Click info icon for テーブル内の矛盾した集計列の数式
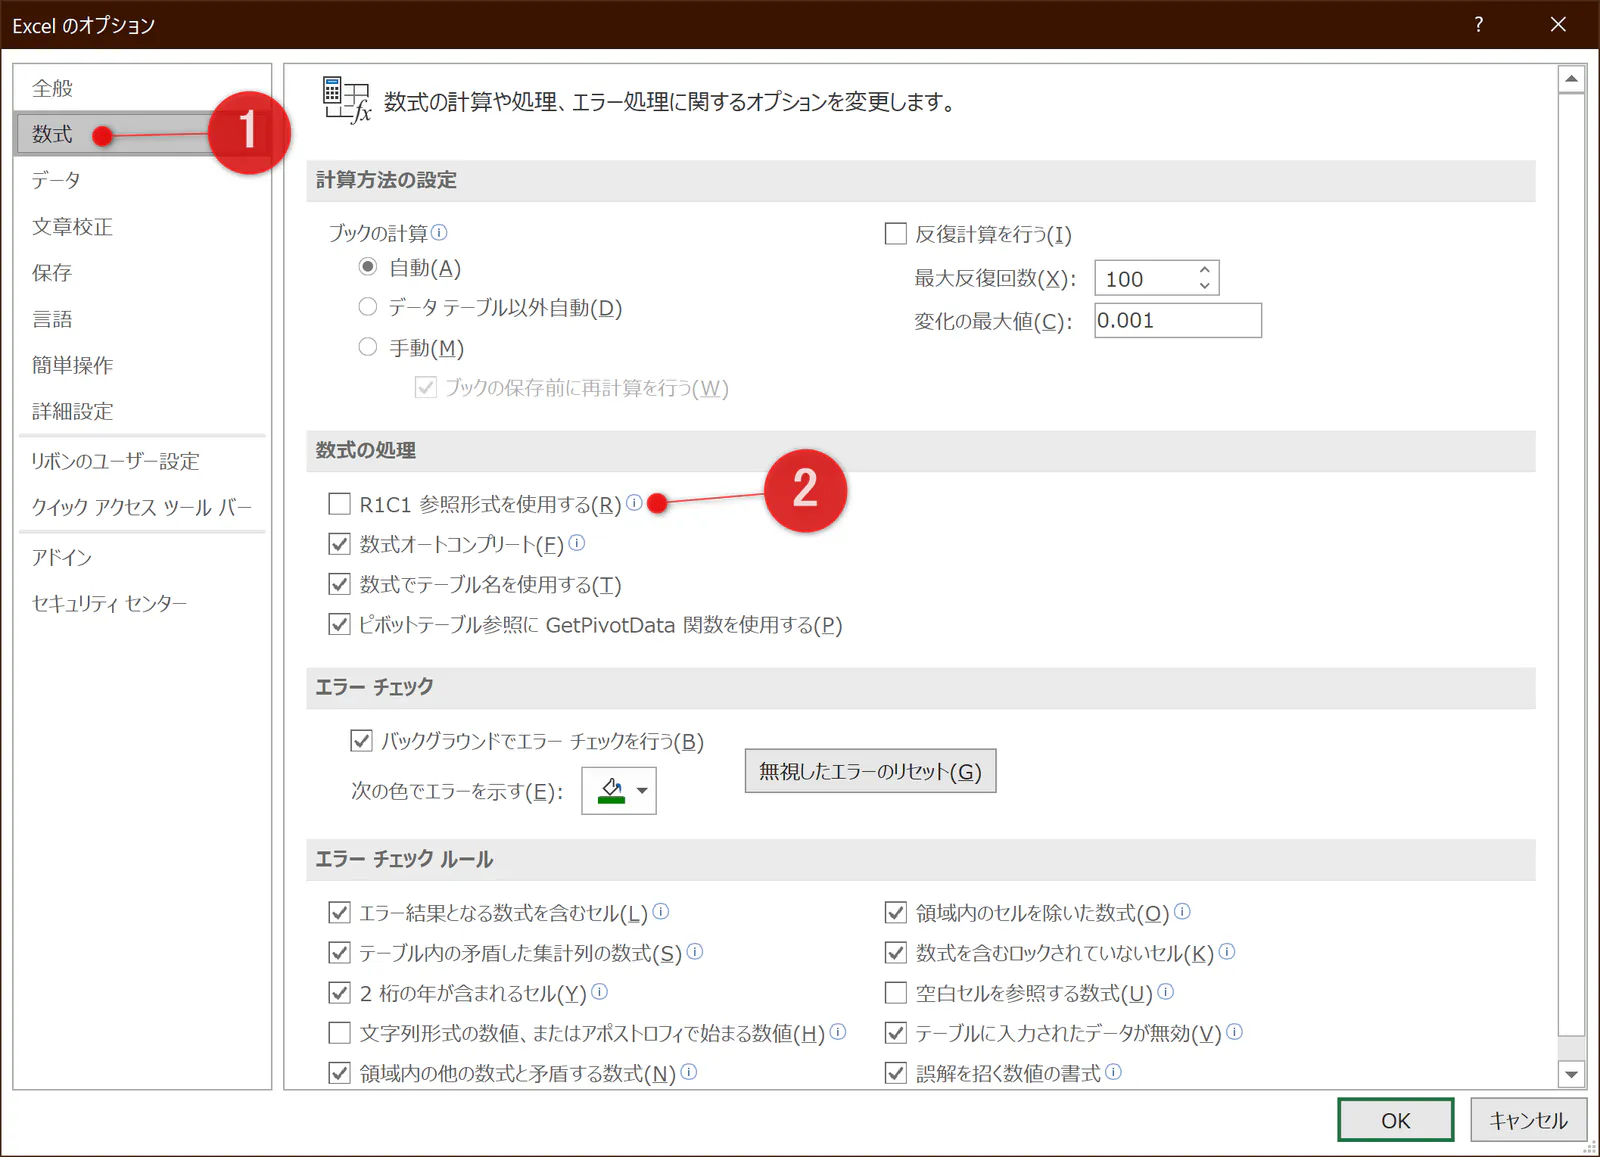Viewport: 1600px width, 1157px height. pos(695,951)
